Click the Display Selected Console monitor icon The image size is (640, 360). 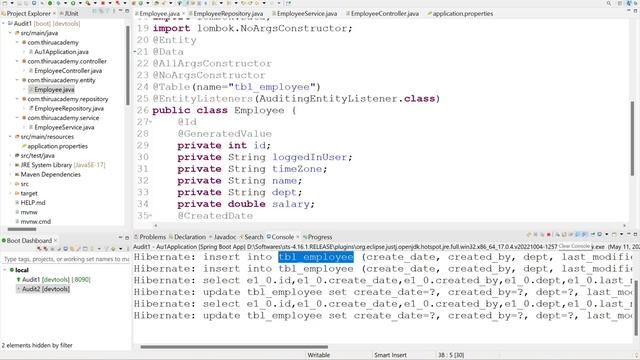coord(600,234)
